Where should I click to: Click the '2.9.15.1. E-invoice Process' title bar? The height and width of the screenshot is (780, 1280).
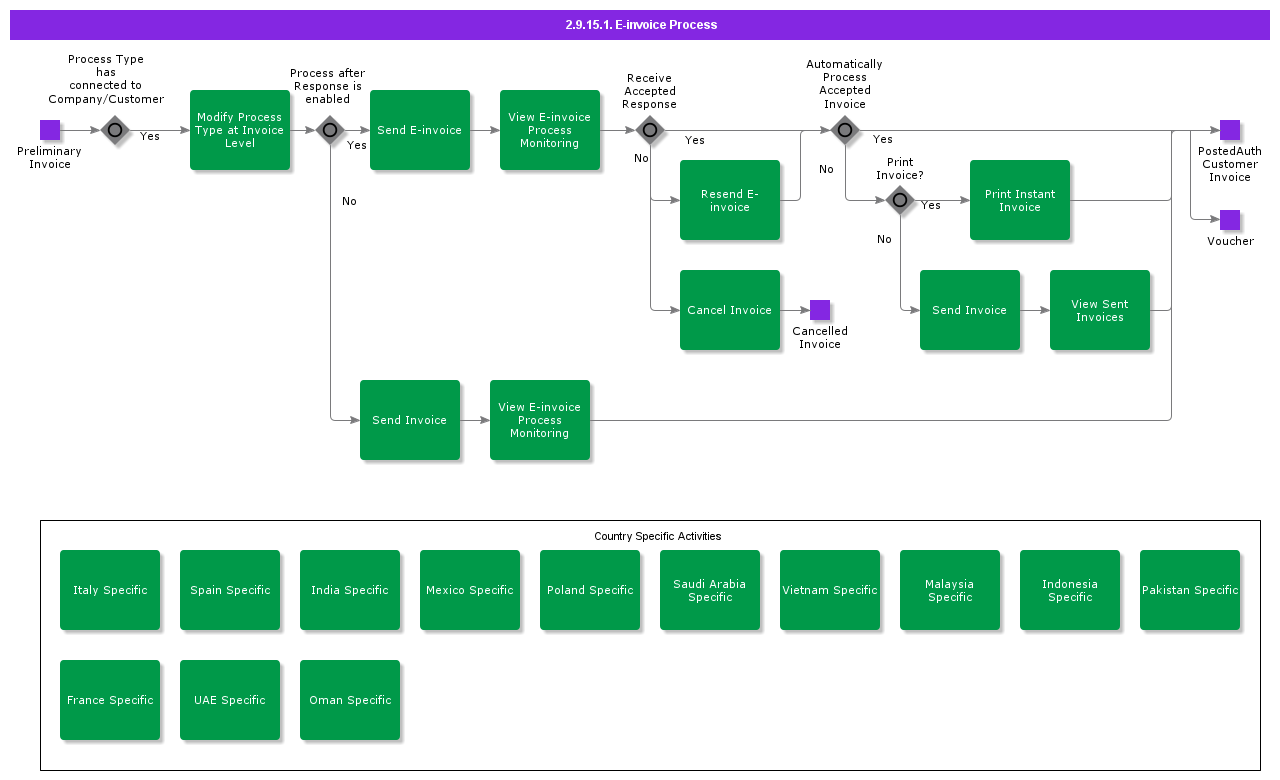pyautogui.click(x=640, y=25)
